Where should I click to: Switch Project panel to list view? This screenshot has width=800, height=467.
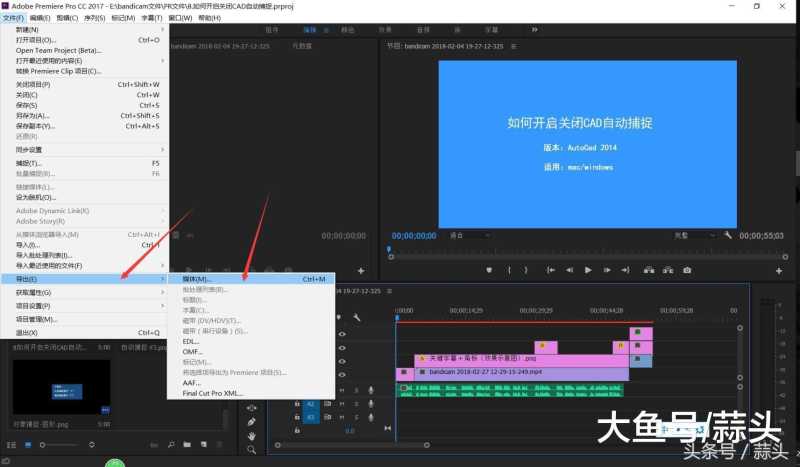tap(12, 445)
